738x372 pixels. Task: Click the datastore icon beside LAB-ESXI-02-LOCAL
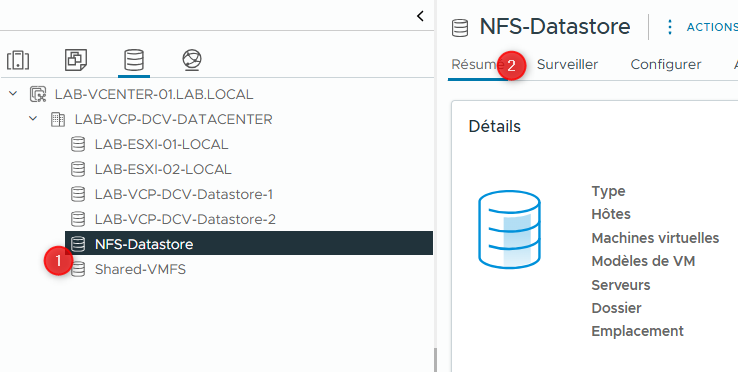[78, 169]
